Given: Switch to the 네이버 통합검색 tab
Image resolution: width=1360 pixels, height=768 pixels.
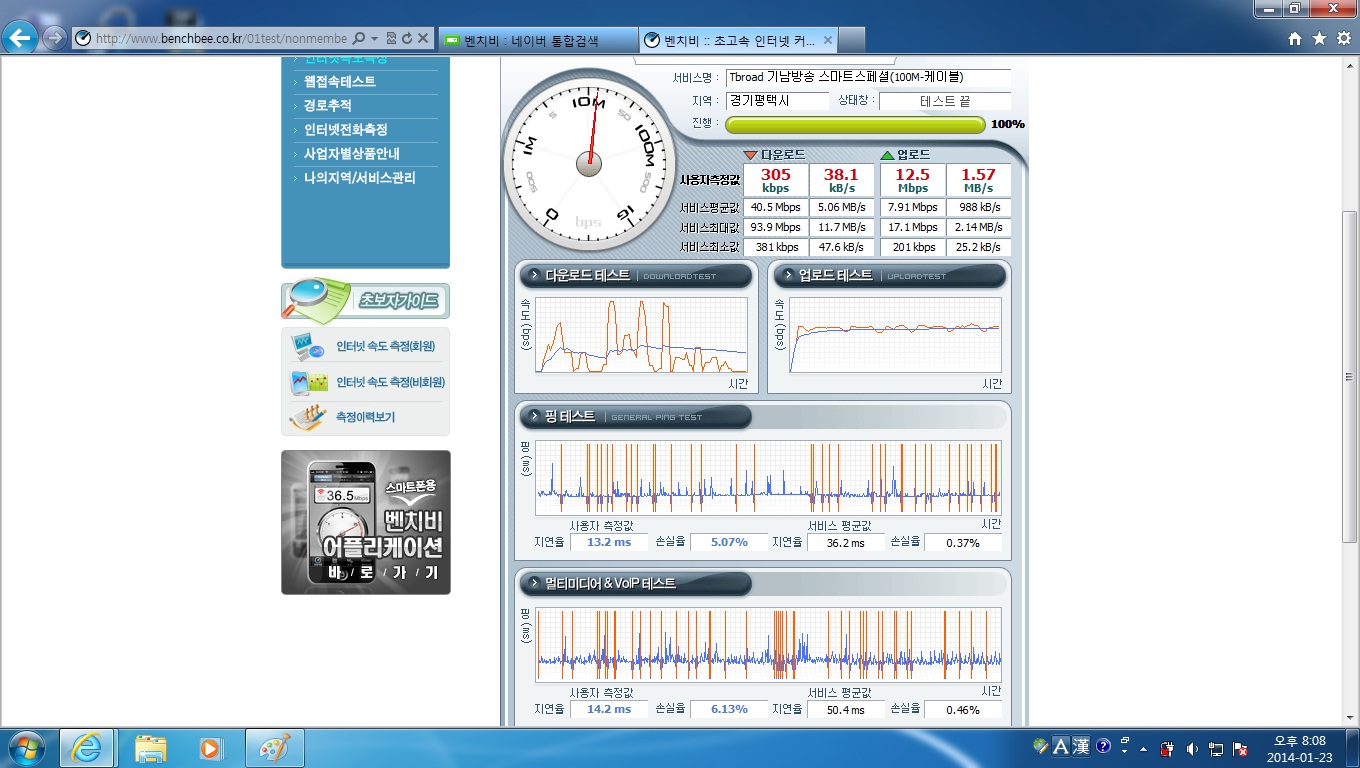Looking at the screenshot, I should [538, 40].
